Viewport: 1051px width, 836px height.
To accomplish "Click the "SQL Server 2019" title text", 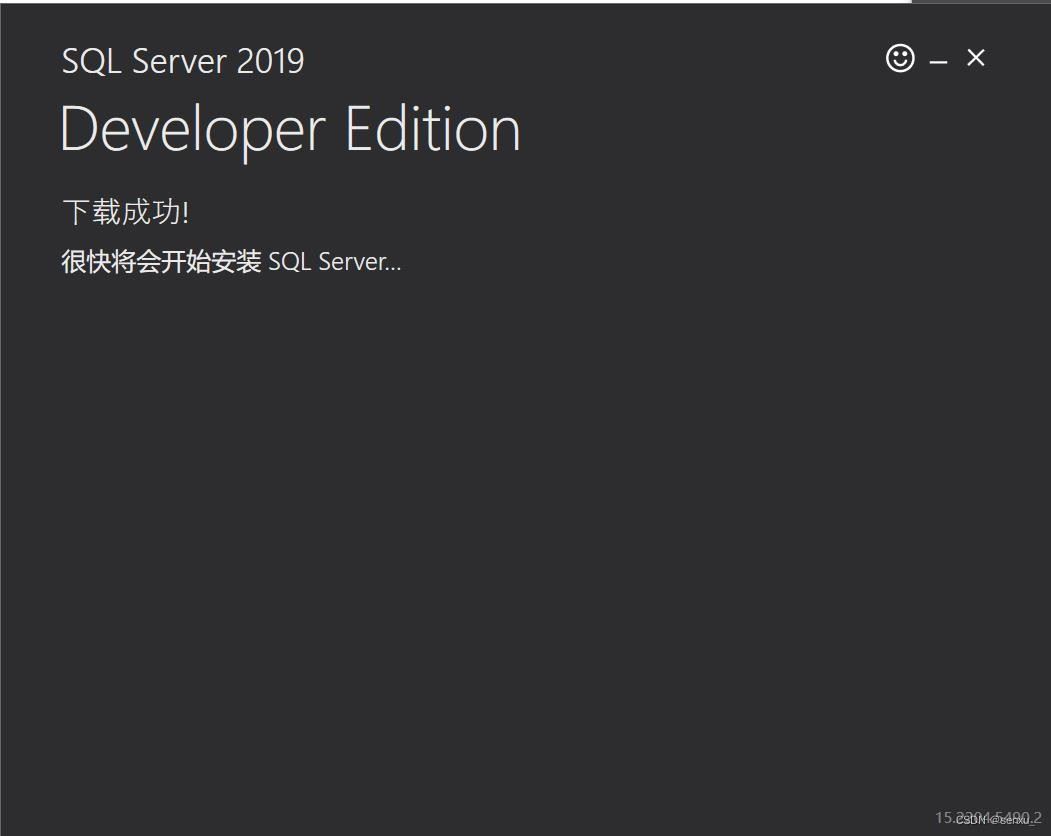I will [x=183, y=61].
